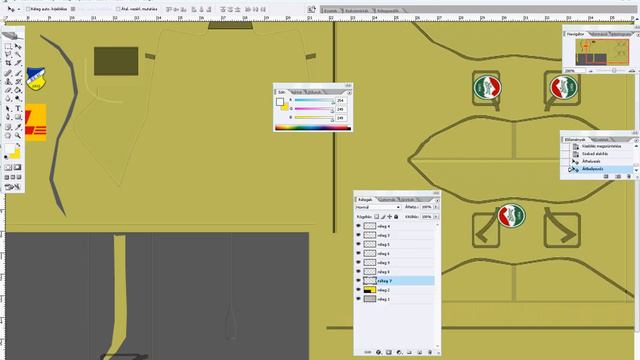640x360 pixels.
Task: Click the Navigator zoom percentage field
Action: click(x=574, y=71)
